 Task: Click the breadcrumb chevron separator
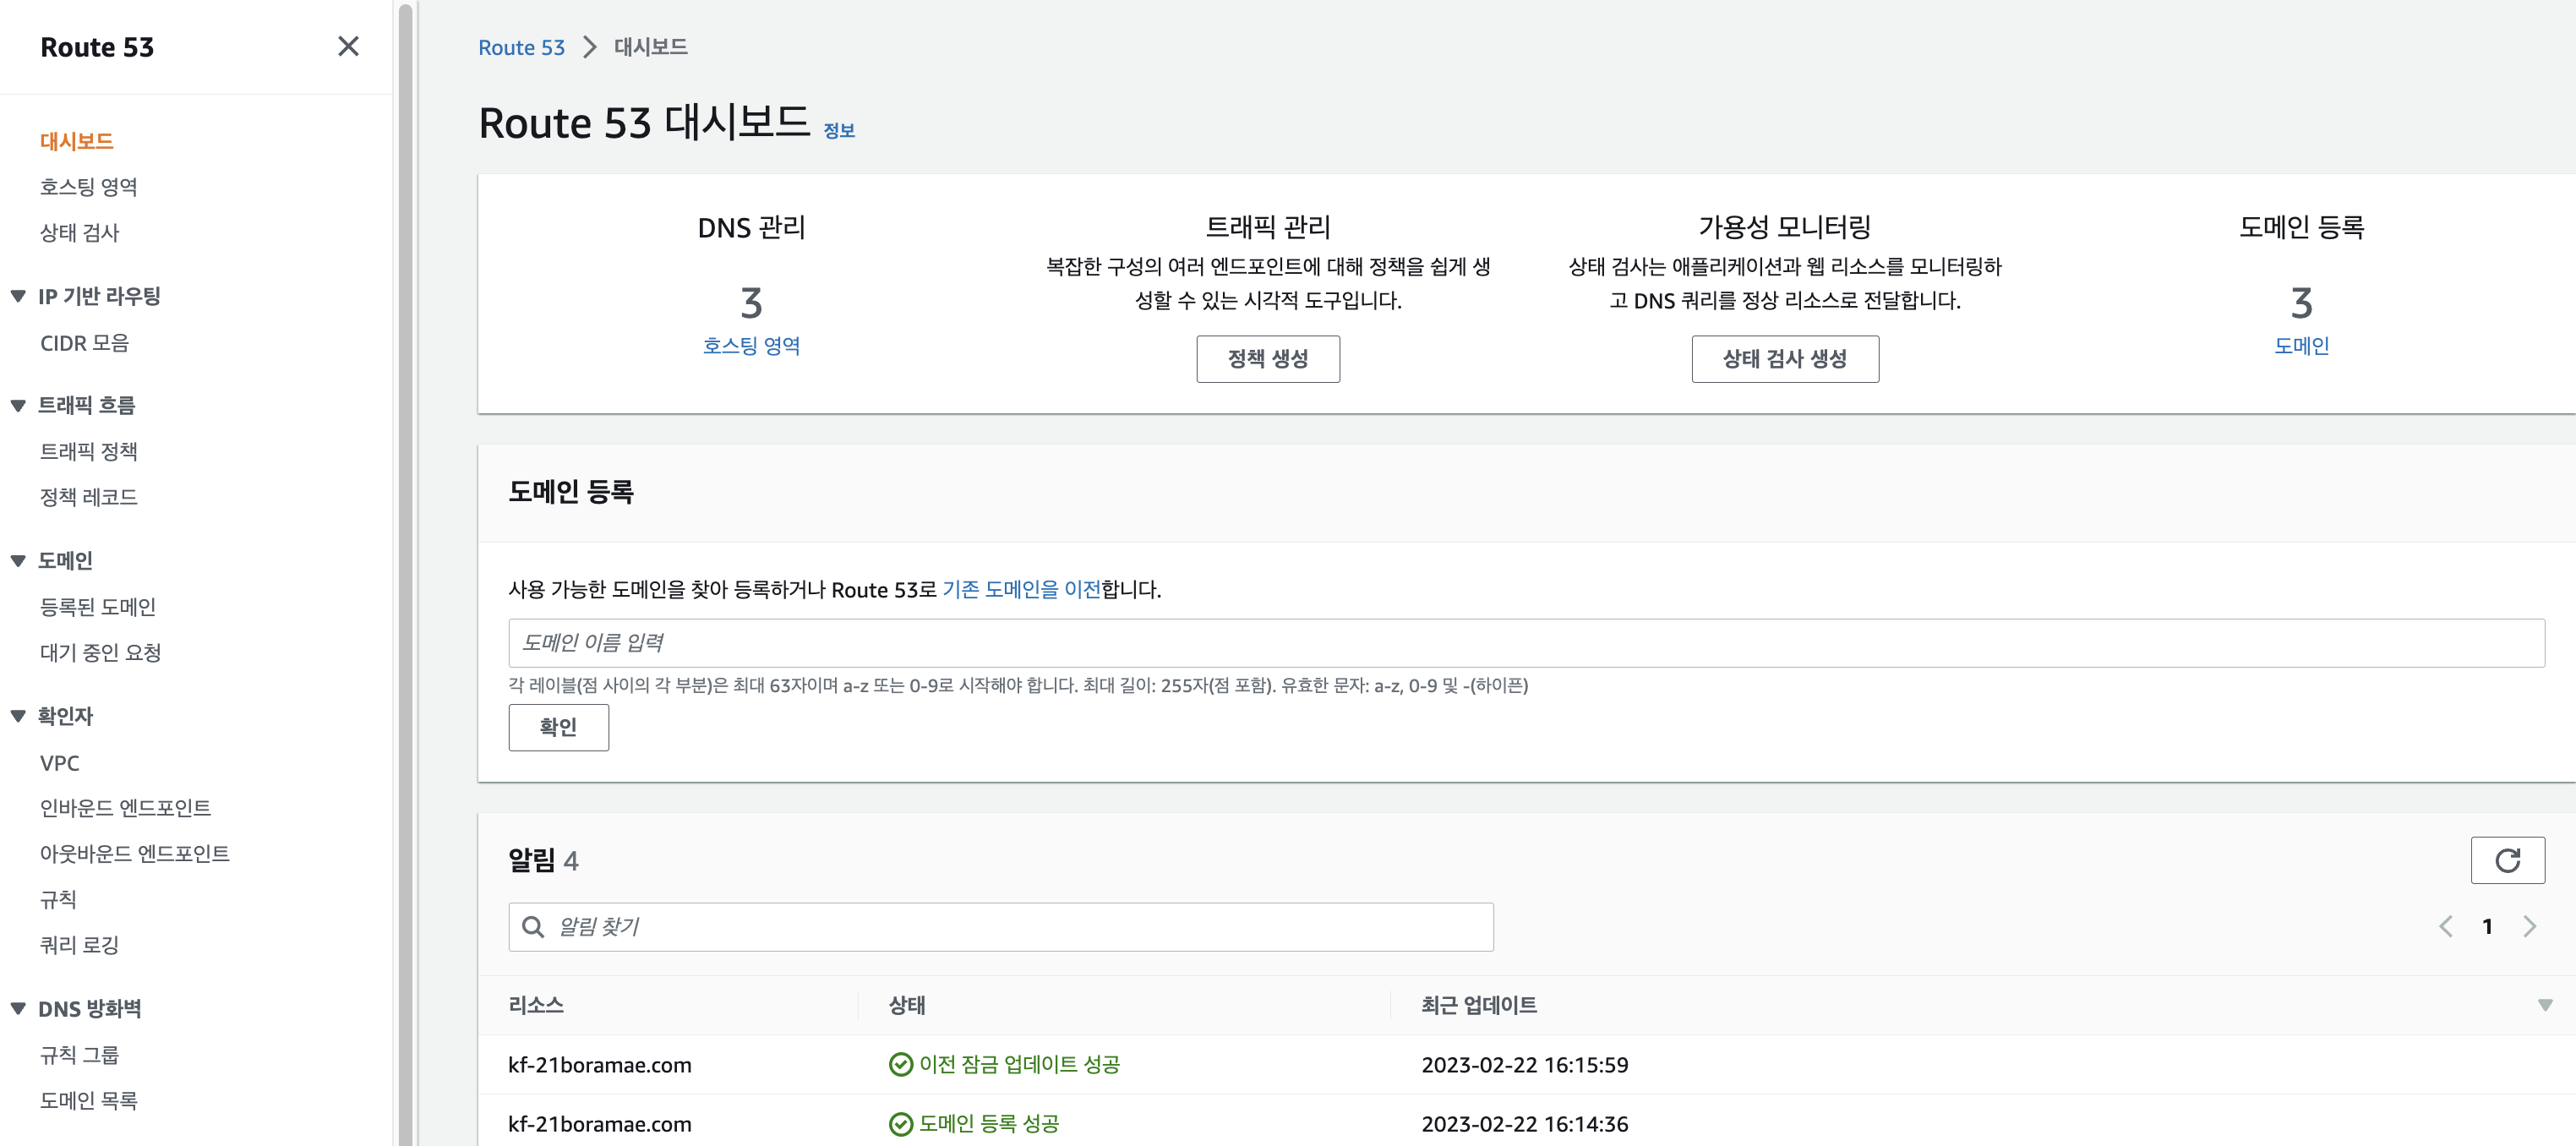click(590, 47)
